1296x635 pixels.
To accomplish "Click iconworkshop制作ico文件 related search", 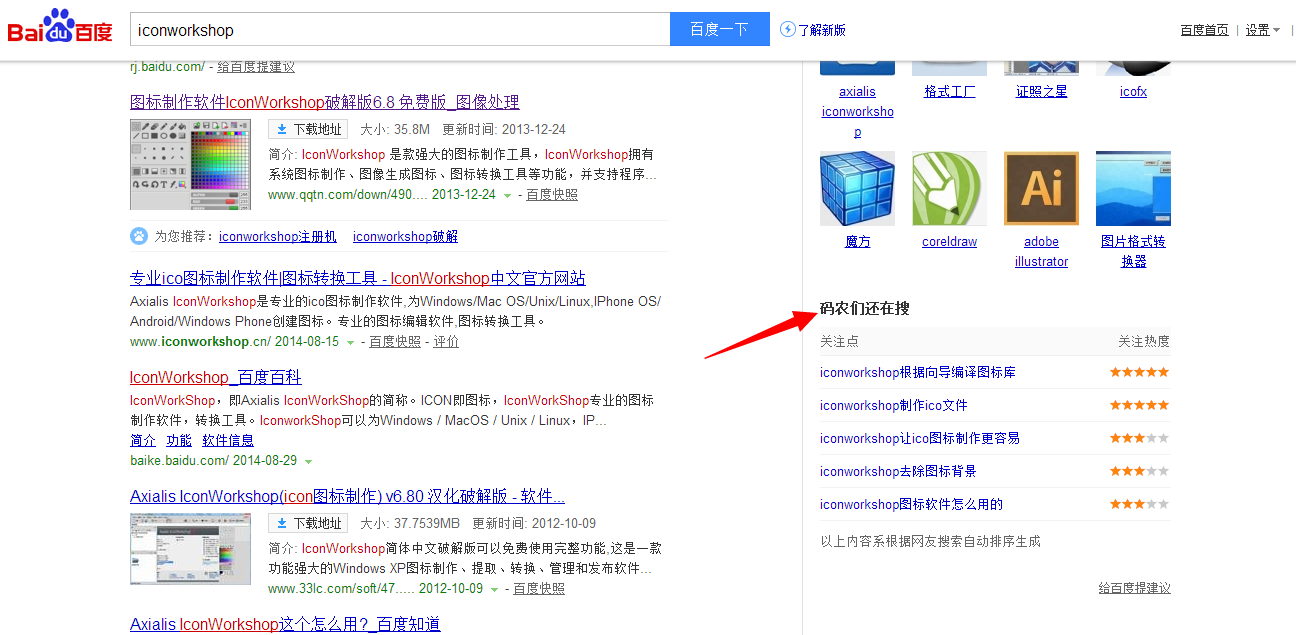I will (893, 405).
